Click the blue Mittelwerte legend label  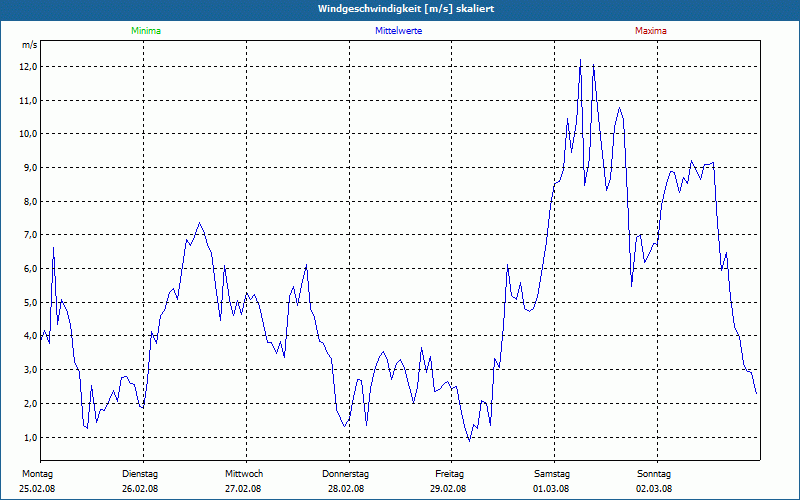[398, 31]
